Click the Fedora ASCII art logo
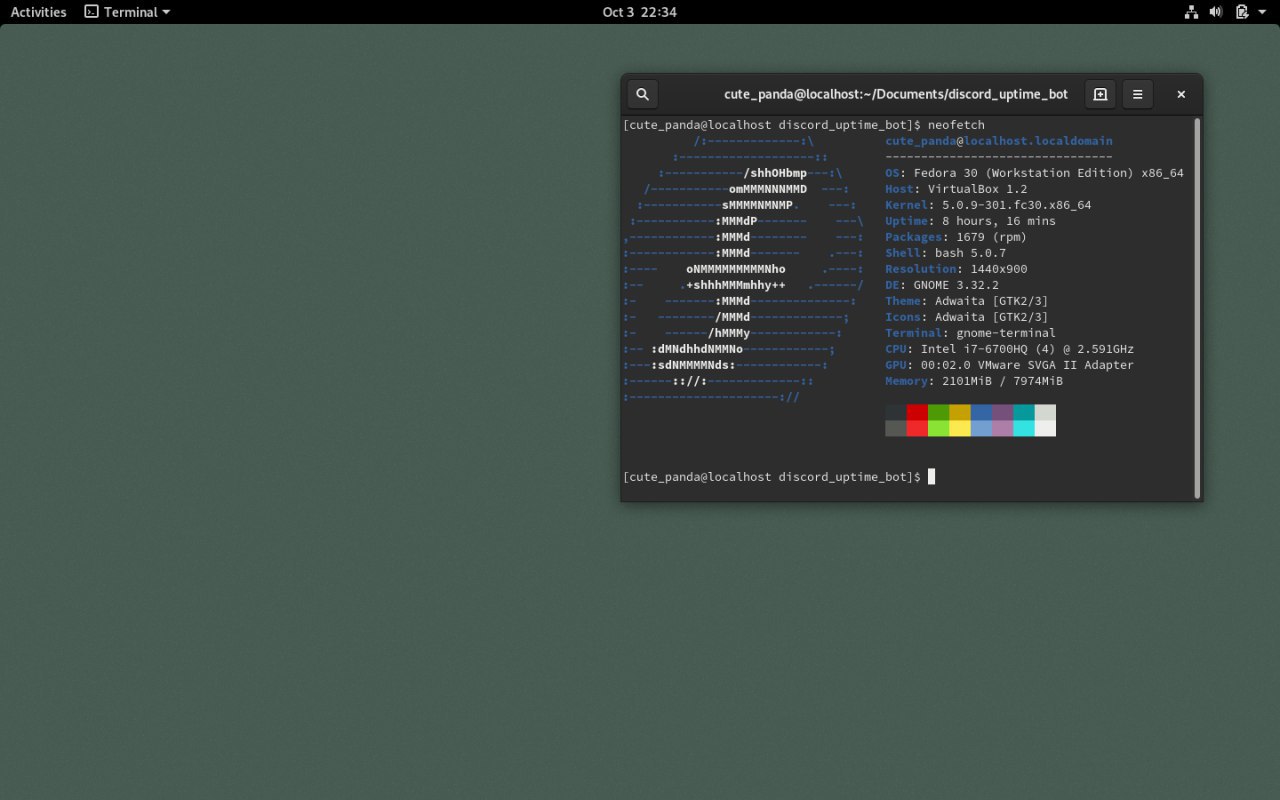This screenshot has height=800, width=1280. click(x=743, y=269)
